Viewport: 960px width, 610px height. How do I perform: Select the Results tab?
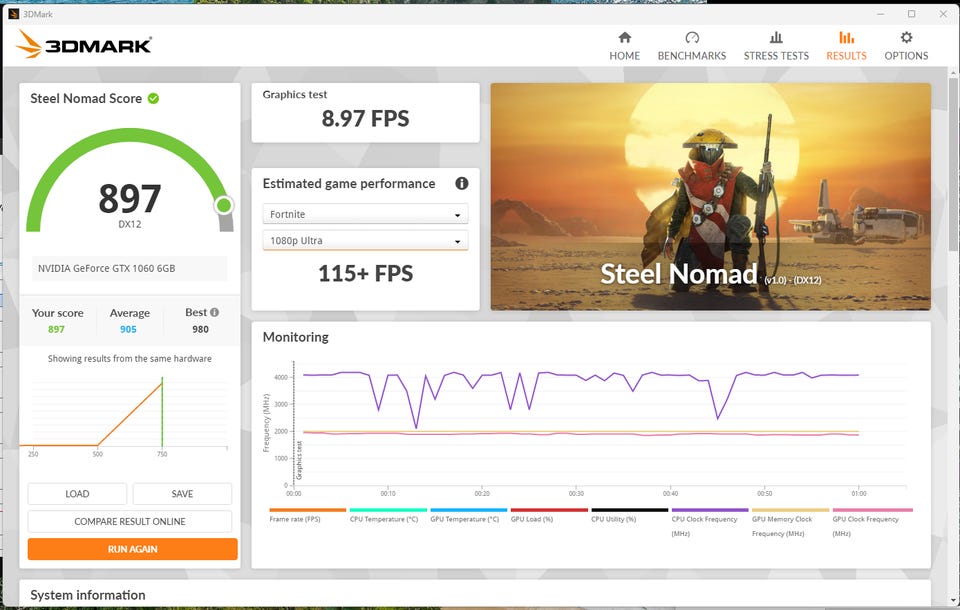tap(846, 47)
